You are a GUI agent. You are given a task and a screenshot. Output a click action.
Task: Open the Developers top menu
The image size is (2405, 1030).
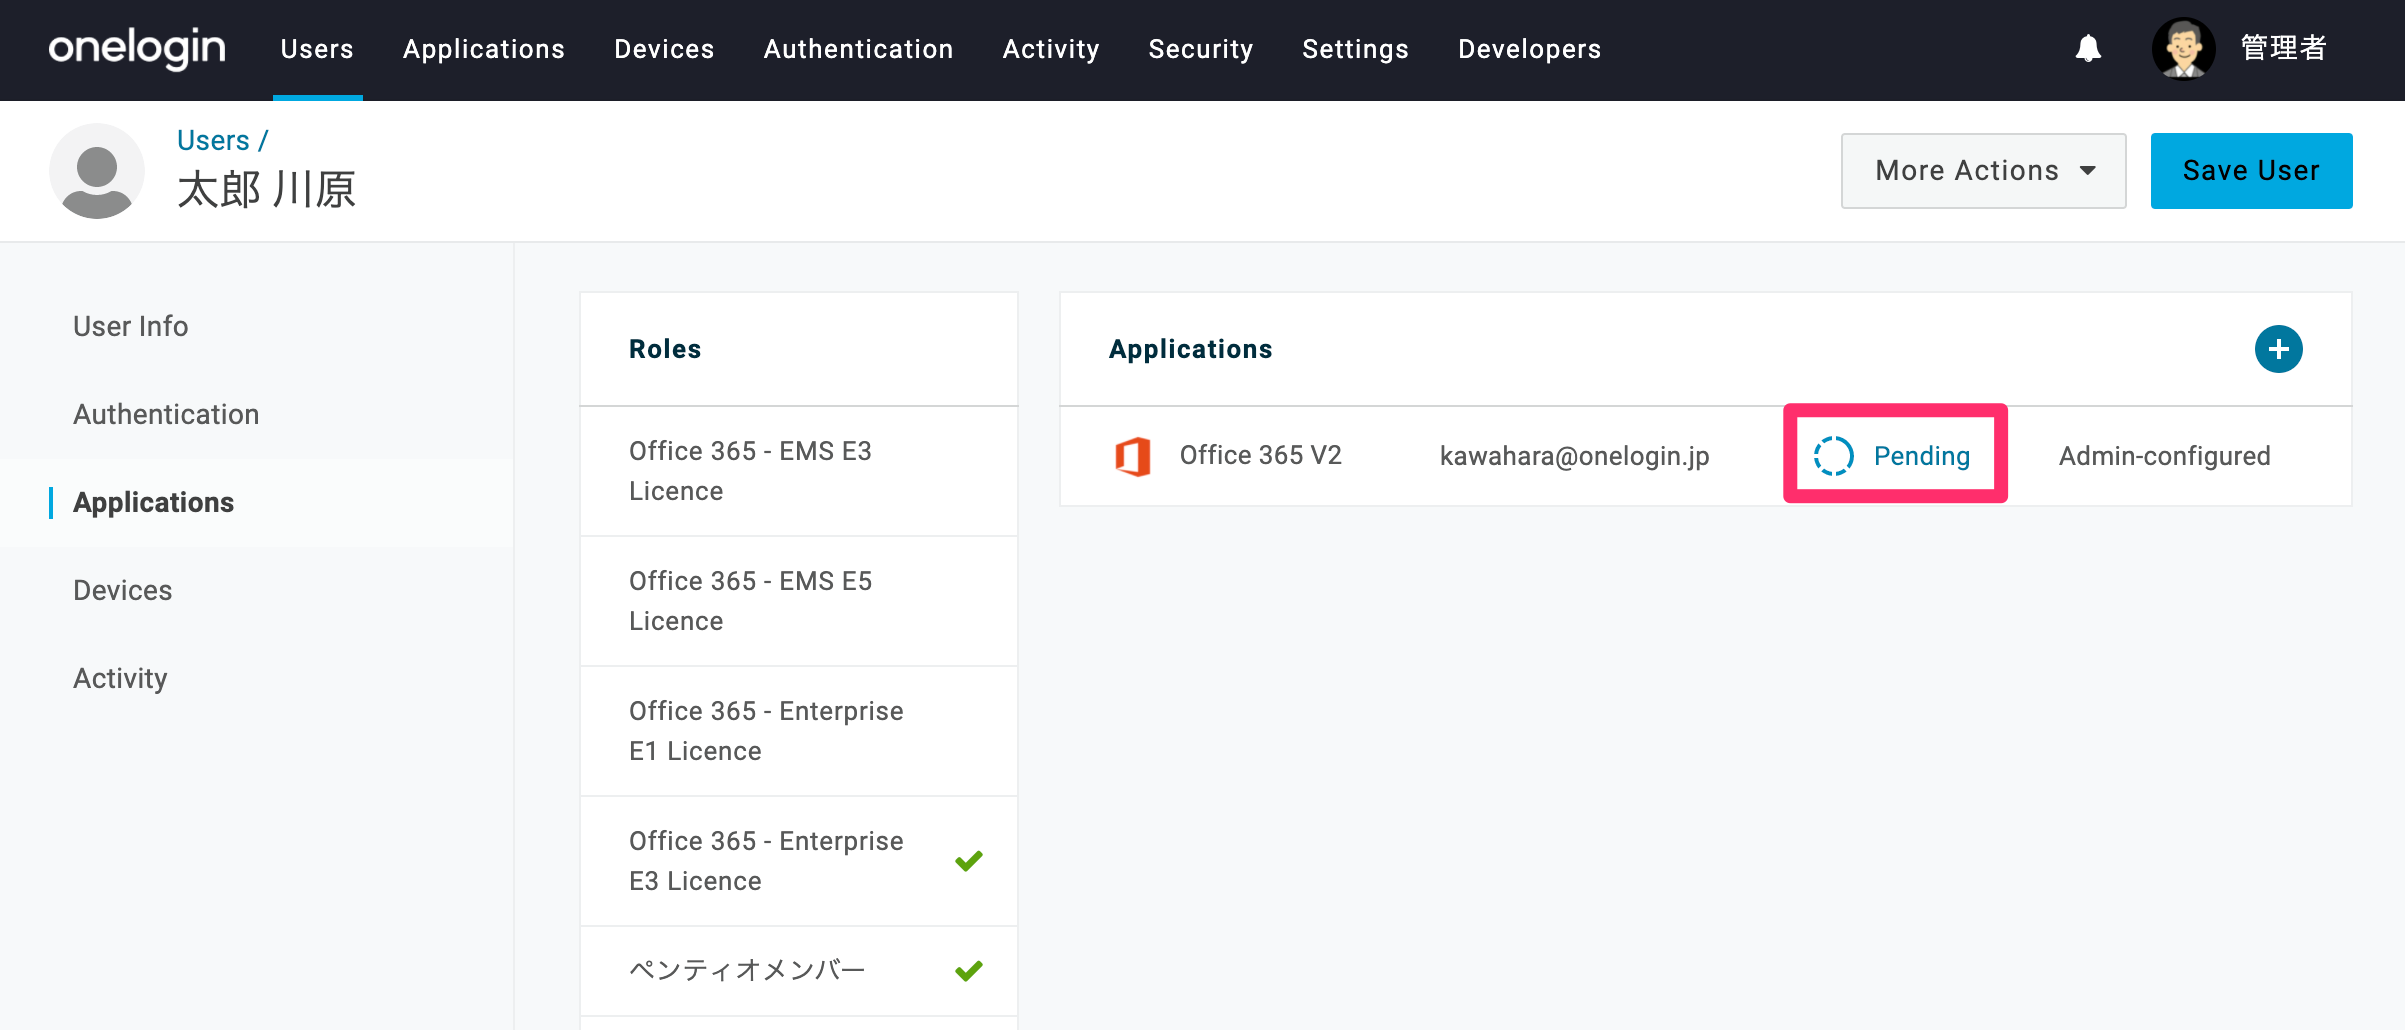click(x=1529, y=49)
